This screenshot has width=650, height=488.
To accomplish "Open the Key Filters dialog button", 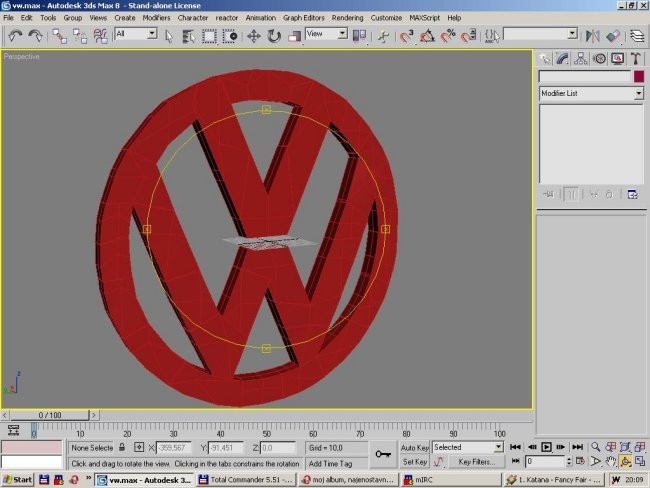I will coord(476,461).
